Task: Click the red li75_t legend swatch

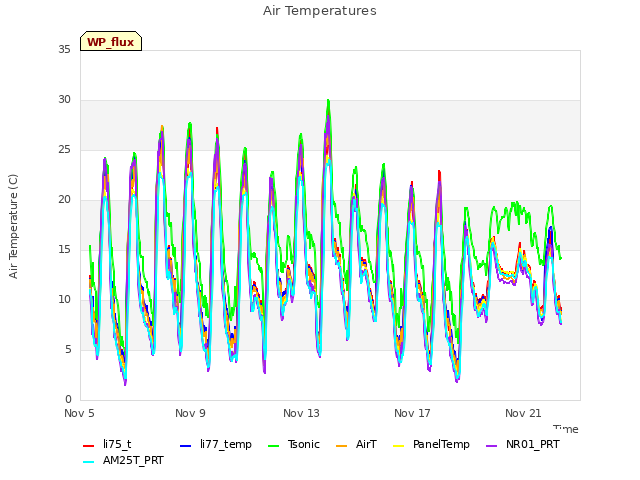Action: (x=89, y=446)
